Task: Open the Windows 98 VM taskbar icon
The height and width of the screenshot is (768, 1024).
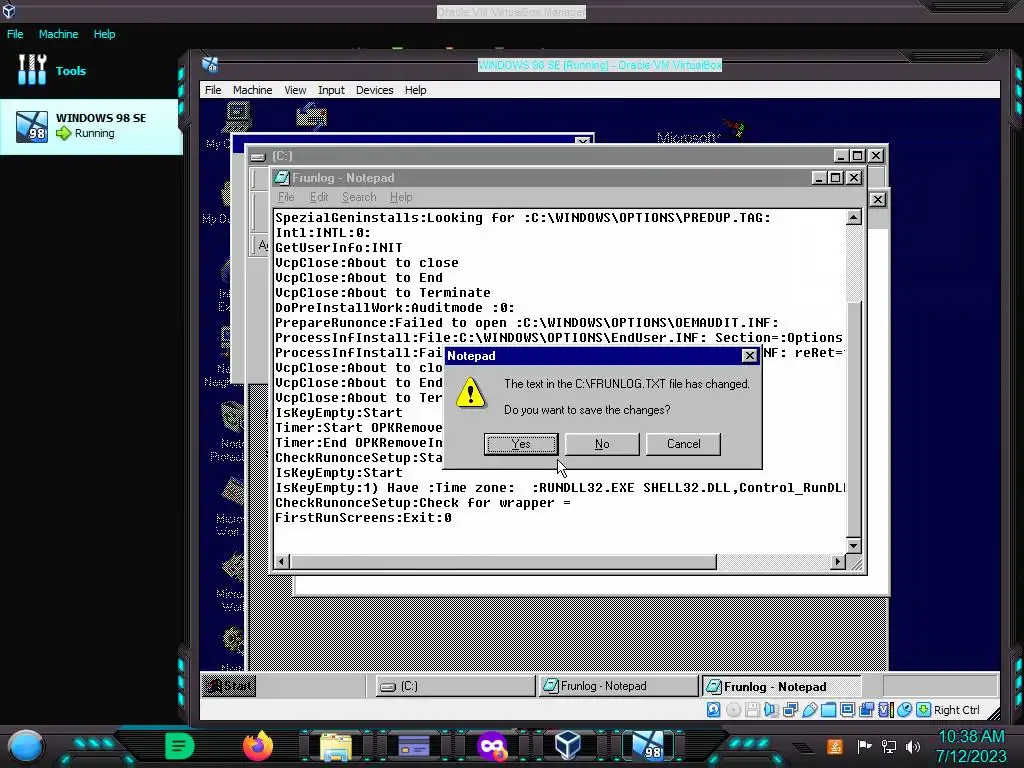Action: (648, 746)
